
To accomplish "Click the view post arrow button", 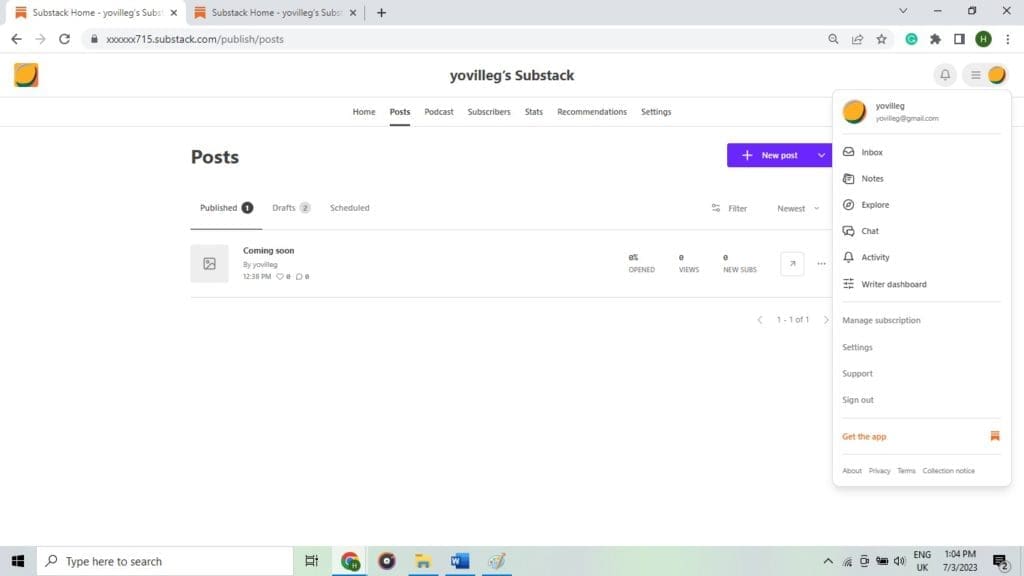I will point(792,264).
